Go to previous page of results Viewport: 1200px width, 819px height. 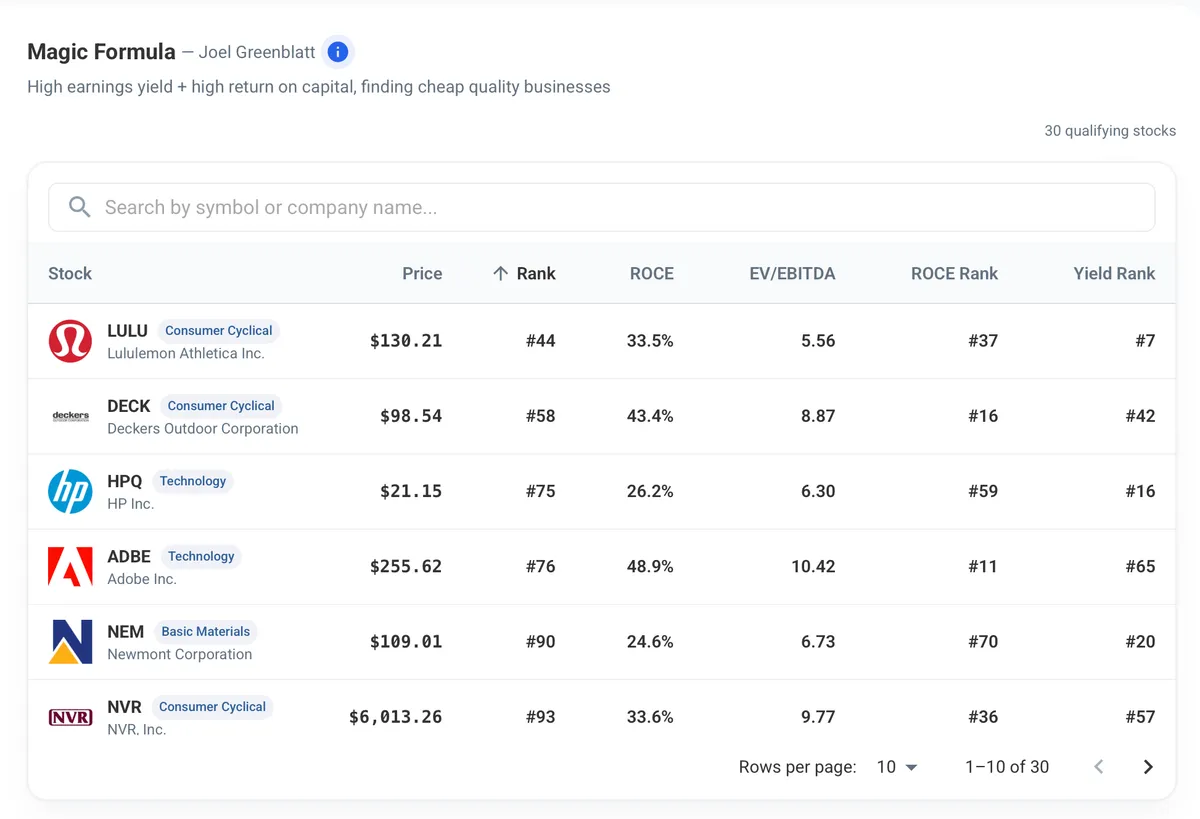click(x=1099, y=767)
